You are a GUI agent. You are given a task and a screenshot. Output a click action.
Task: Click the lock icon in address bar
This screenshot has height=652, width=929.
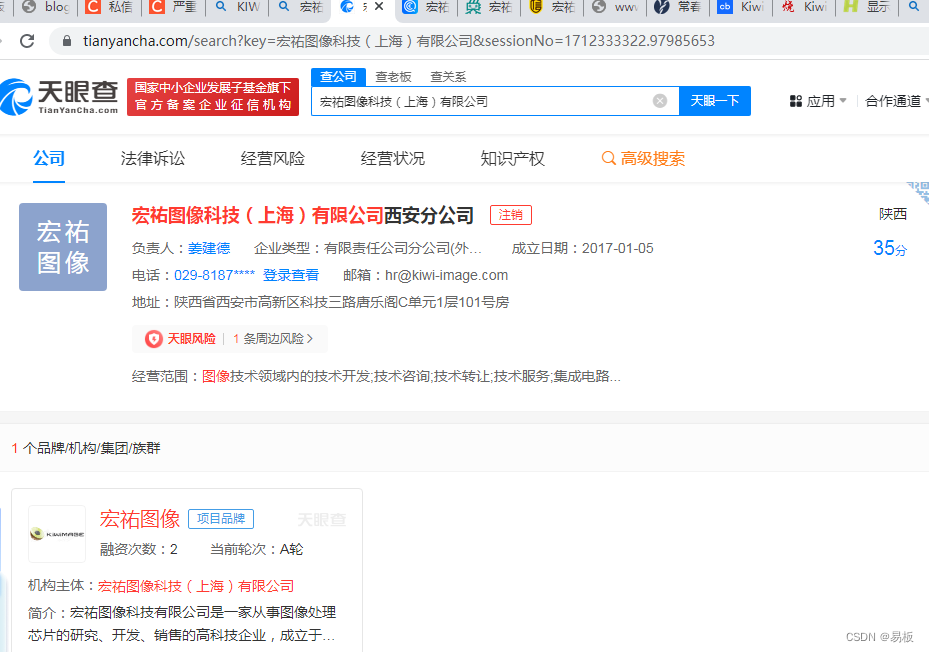coord(67,41)
